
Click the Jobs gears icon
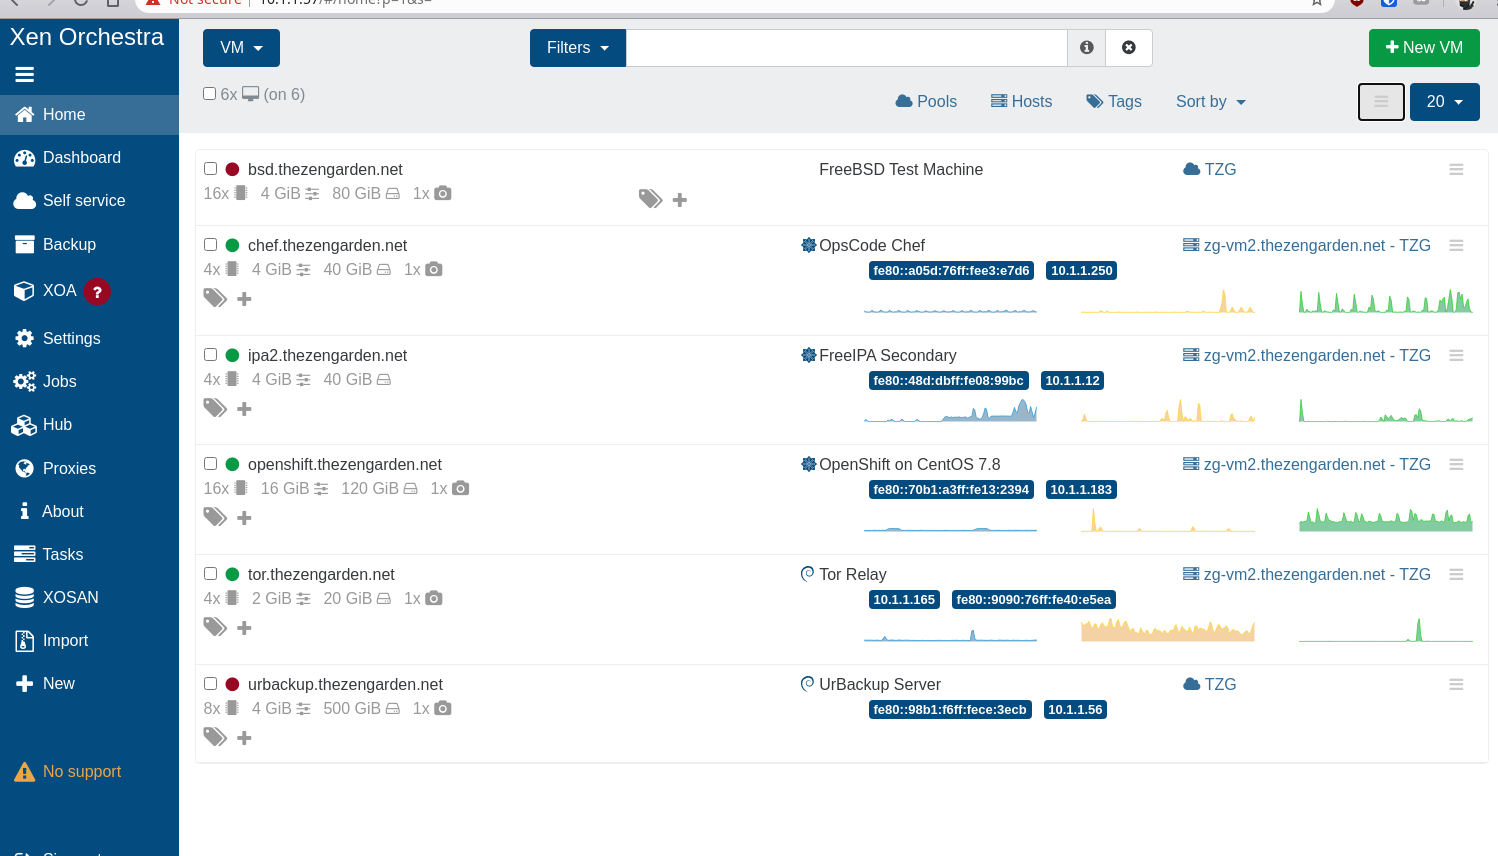(x=25, y=382)
